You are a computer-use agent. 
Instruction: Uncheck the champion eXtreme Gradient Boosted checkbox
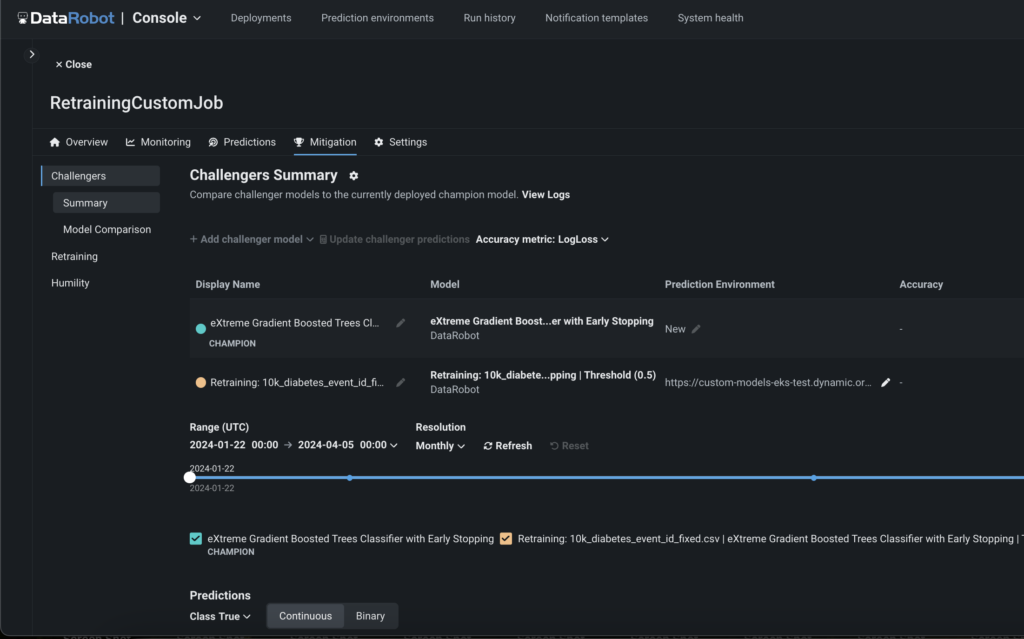coord(196,539)
